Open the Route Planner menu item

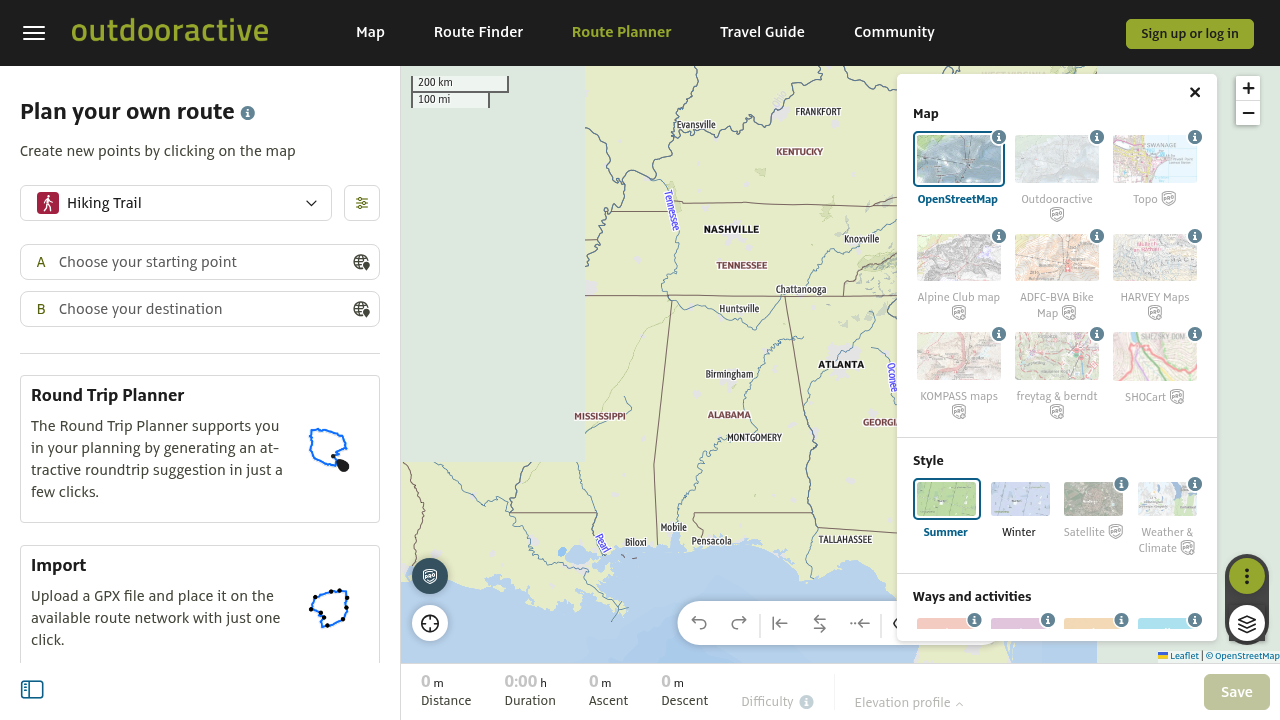[x=621, y=32]
